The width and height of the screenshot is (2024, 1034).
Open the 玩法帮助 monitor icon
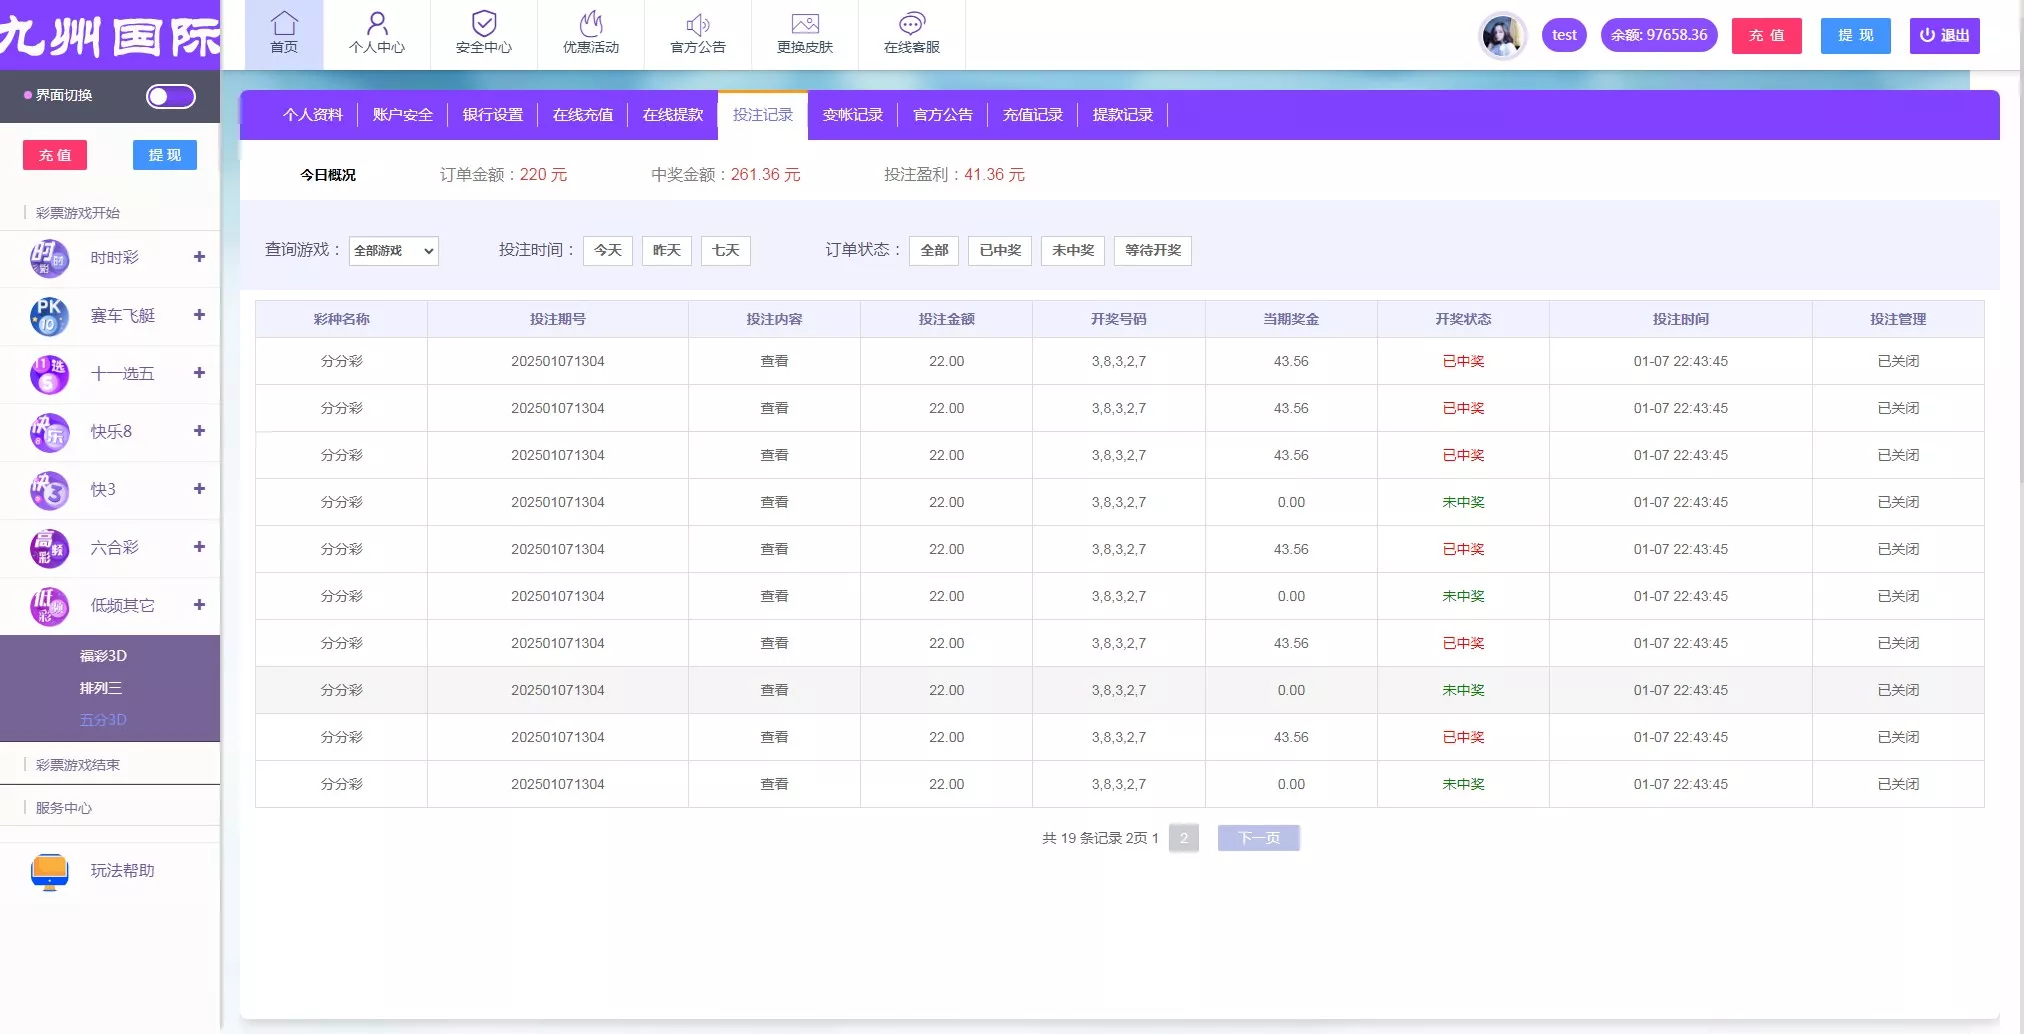coord(49,871)
